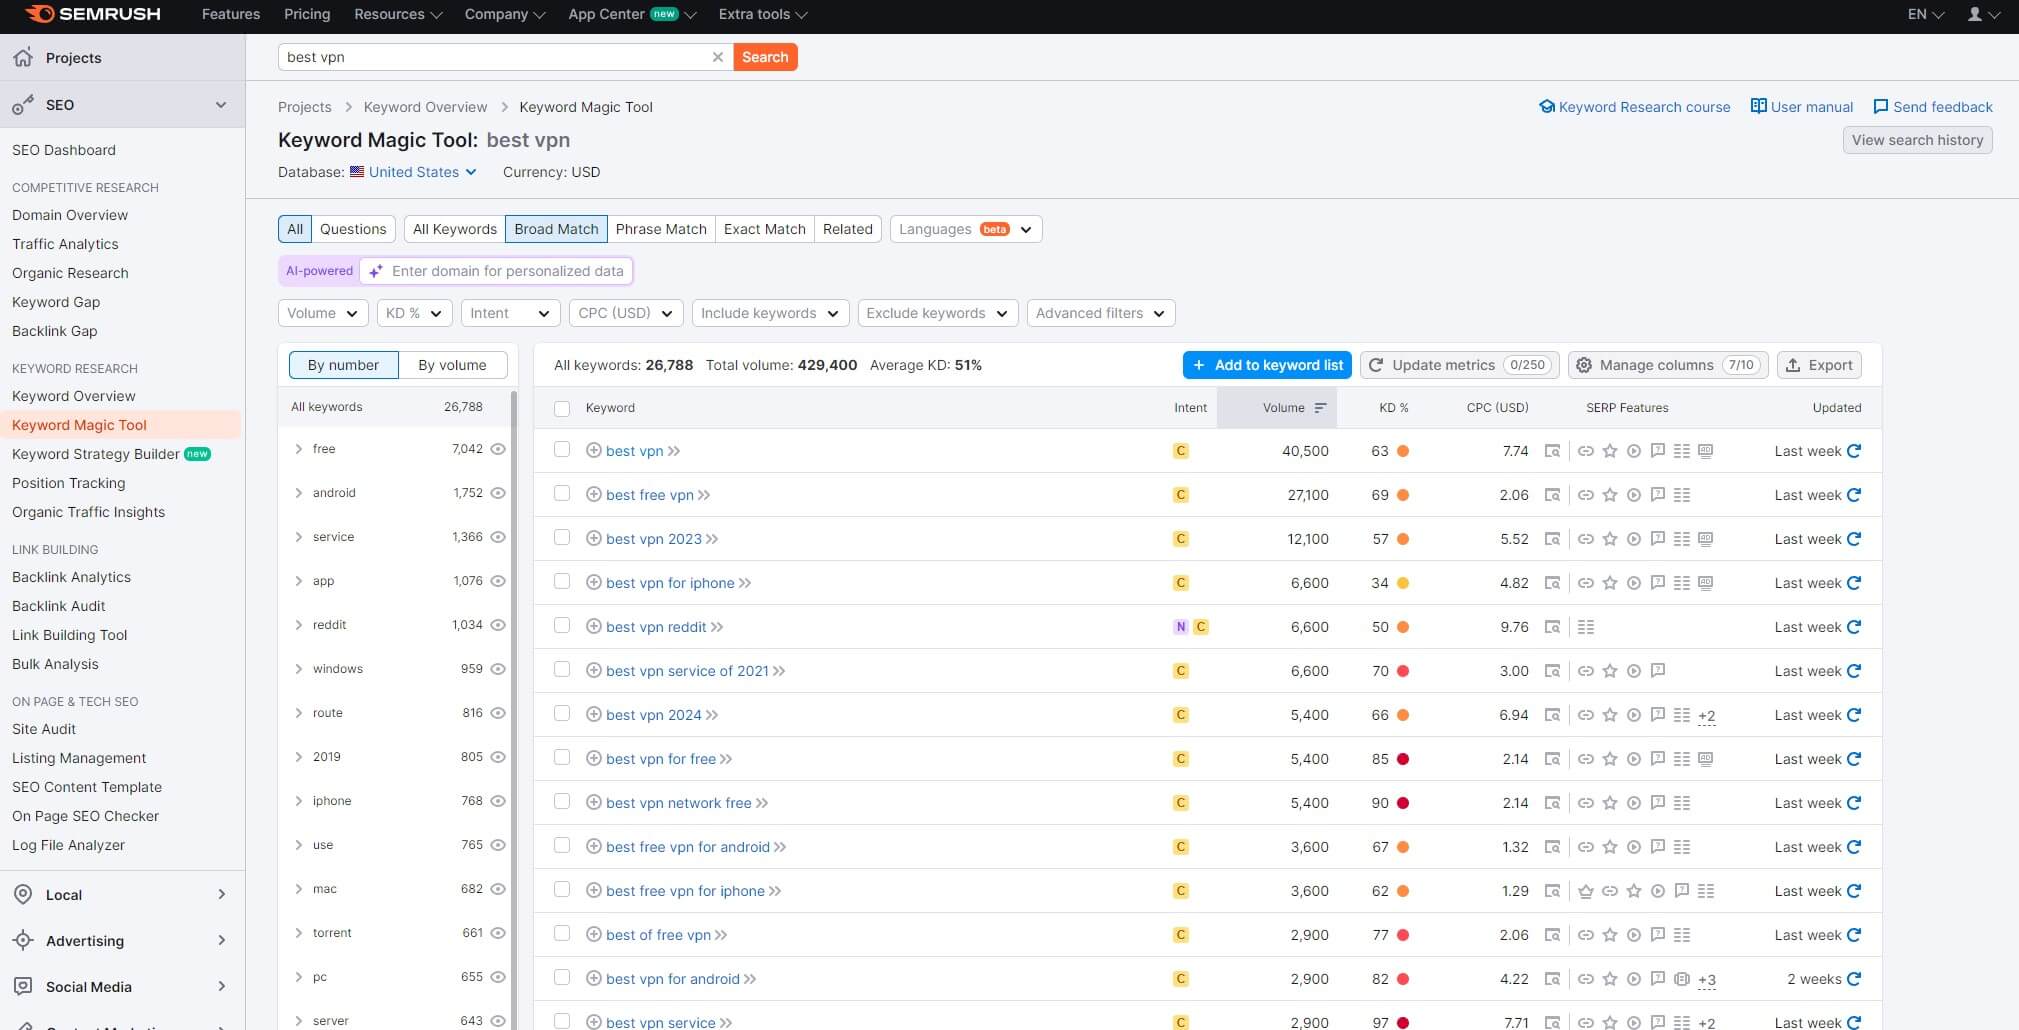Open double-arrow for best vpn keyword
This screenshot has height=1030, width=2019.
[x=674, y=451]
